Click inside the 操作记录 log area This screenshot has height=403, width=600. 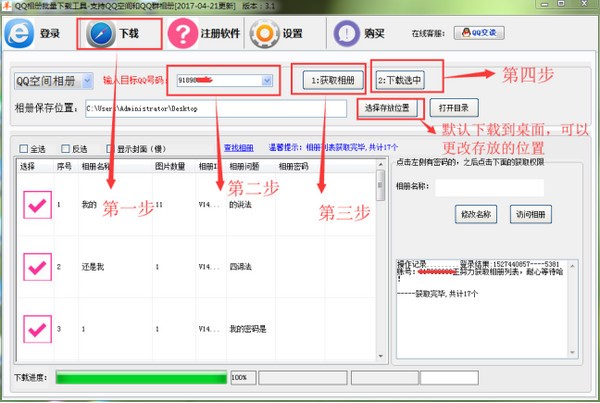click(x=482, y=308)
